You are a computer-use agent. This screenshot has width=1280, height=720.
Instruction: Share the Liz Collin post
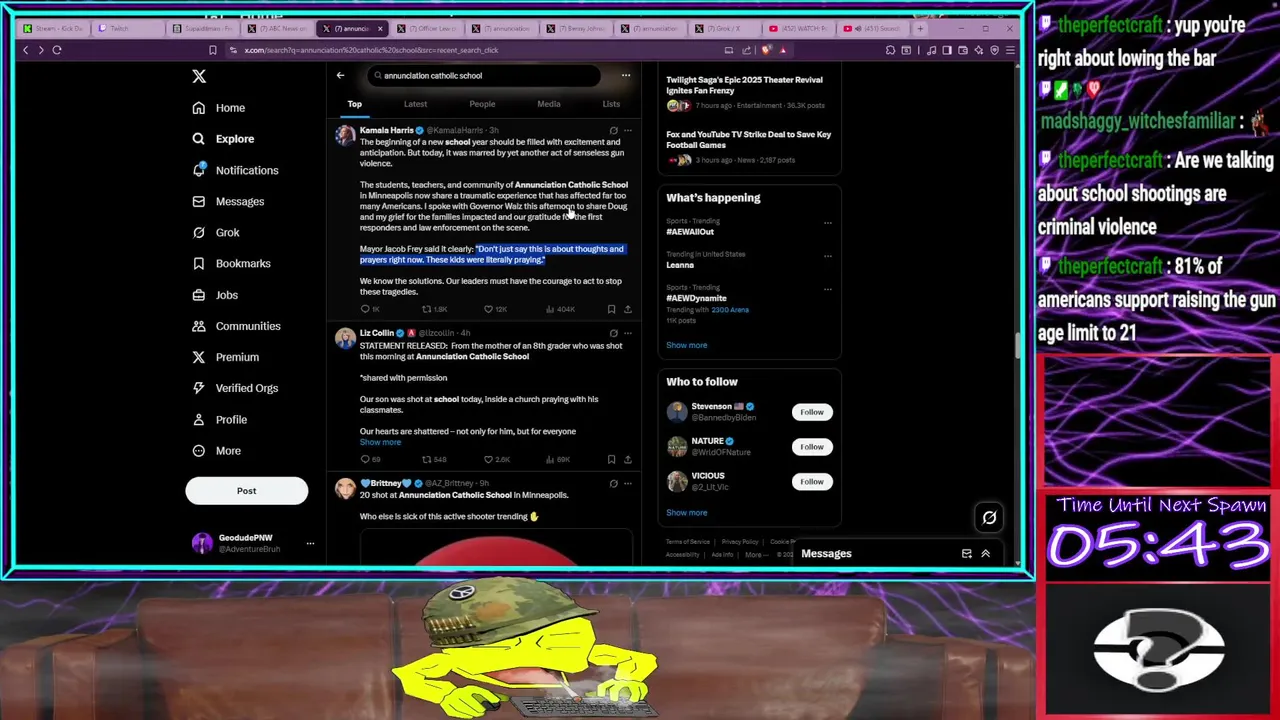(x=628, y=459)
